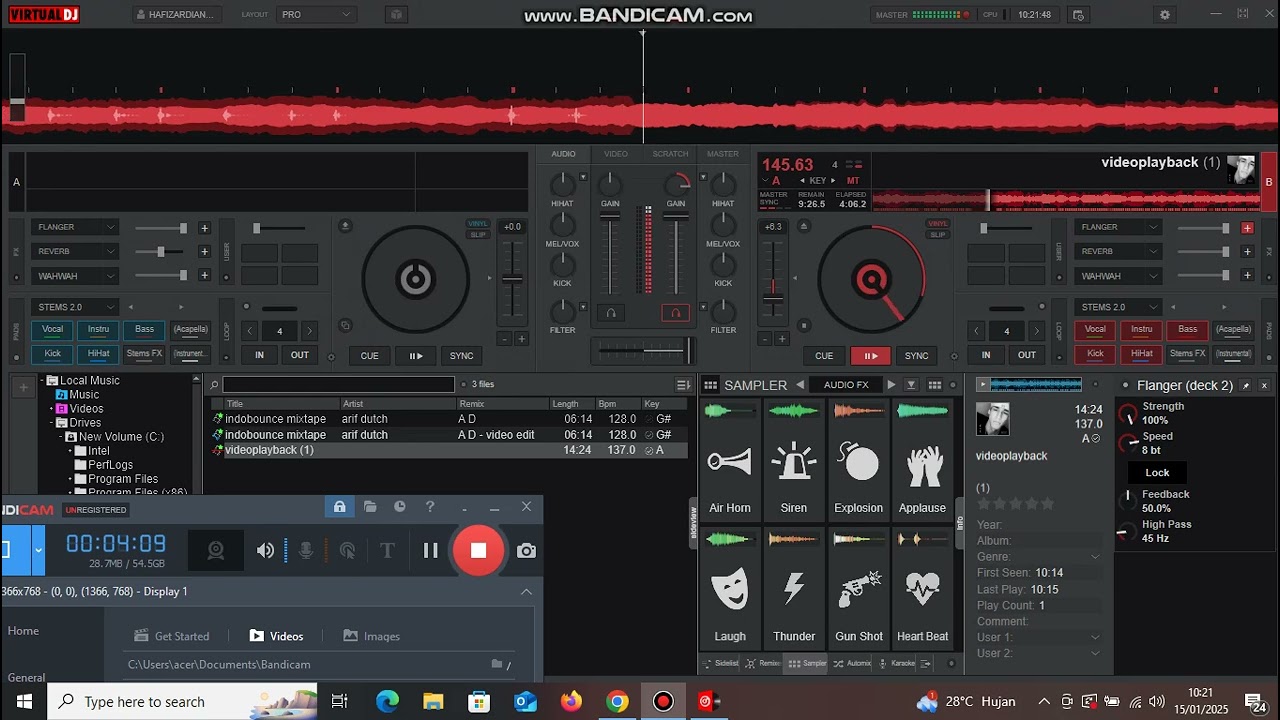Switch mixer to the SCRATCH tab
Image resolution: width=1280 pixels, height=720 pixels.
pyautogui.click(x=670, y=154)
